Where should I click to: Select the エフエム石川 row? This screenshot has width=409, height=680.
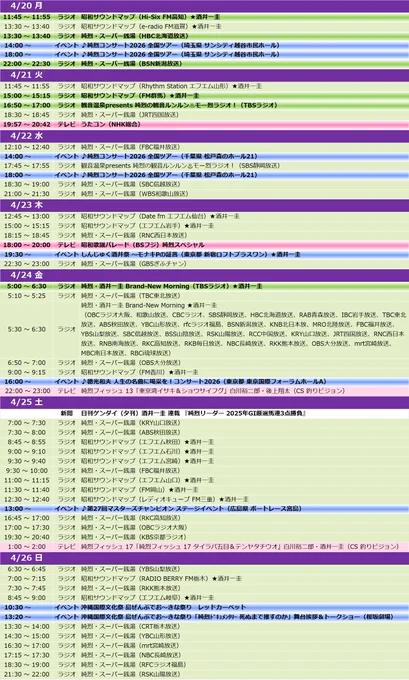pyautogui.click(x=204, y=451)
